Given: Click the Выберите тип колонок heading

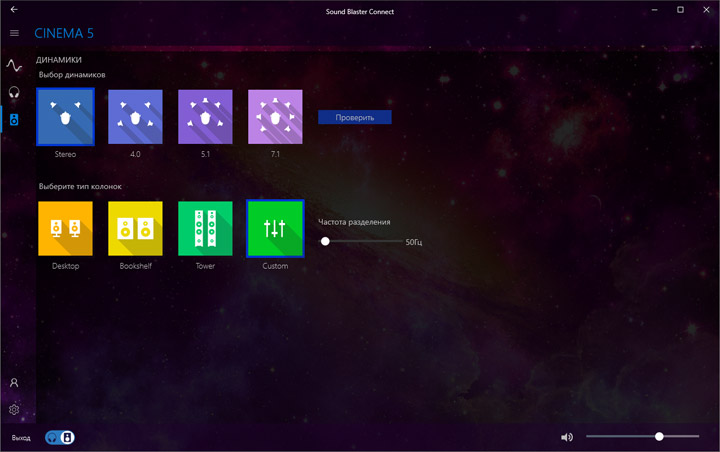Looking at the screenshot, I should [x=80, y=186].
